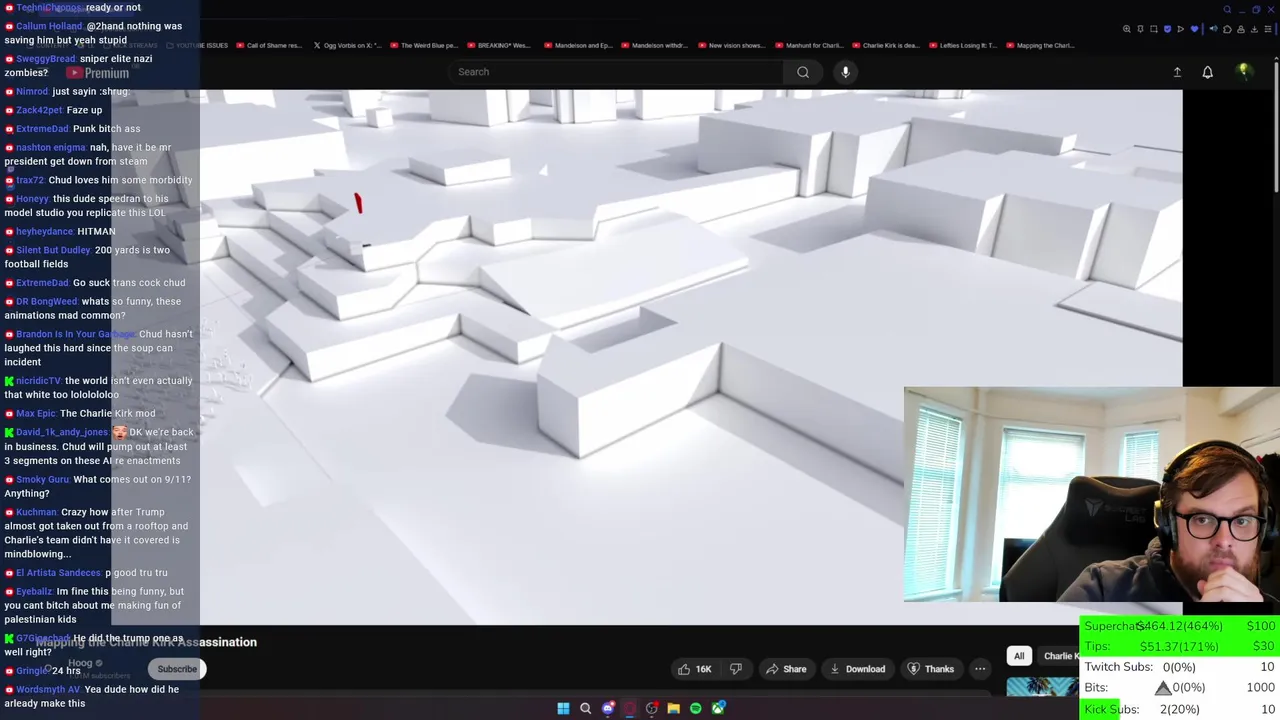Open the recommended video thumbnail below chips
1280x720 pixels.
pos(1042,686)
